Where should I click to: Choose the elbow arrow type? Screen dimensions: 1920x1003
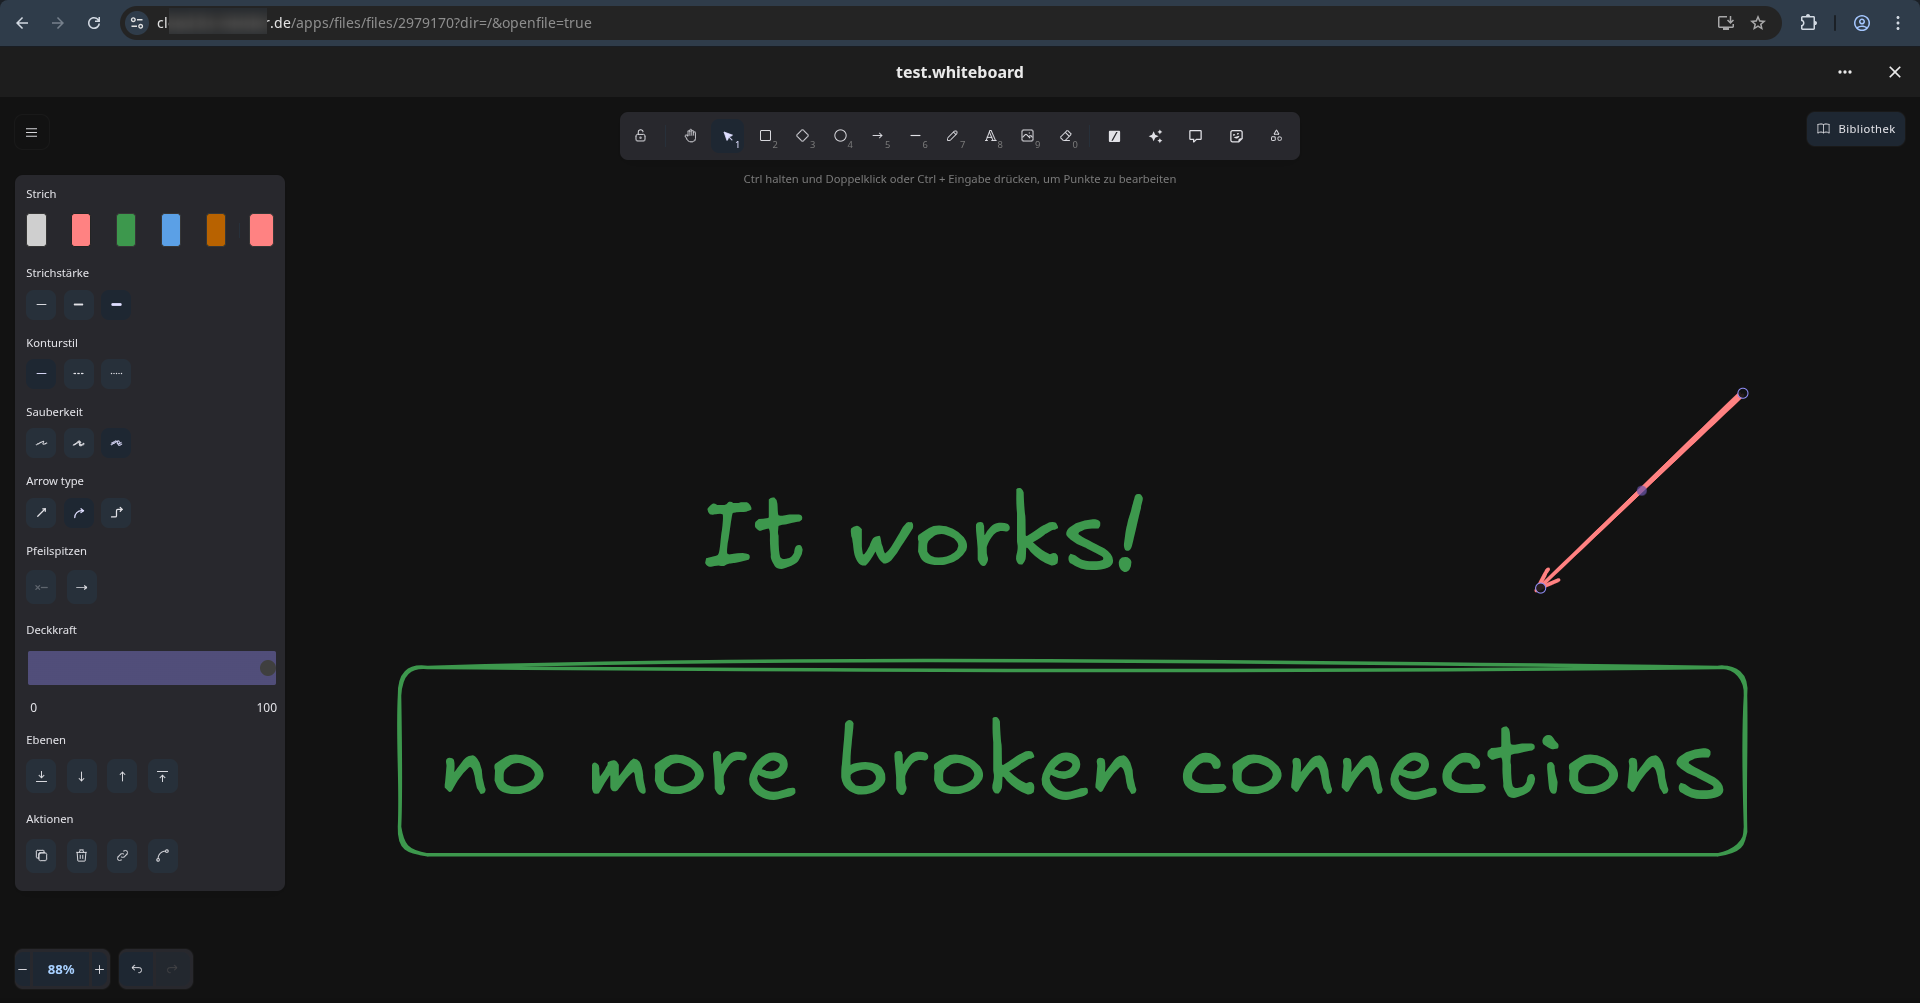116,513
